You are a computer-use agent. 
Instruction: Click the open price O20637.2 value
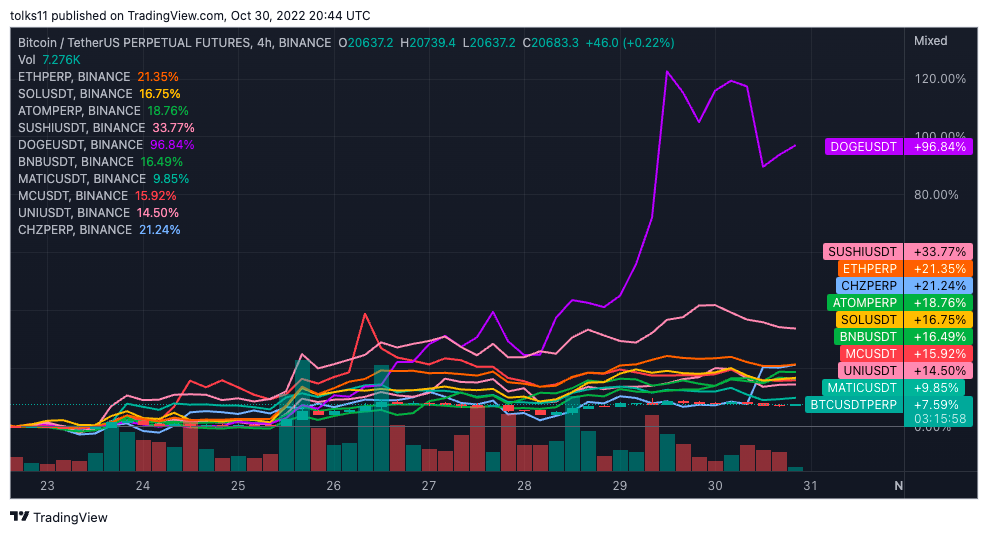click(365, 43)
